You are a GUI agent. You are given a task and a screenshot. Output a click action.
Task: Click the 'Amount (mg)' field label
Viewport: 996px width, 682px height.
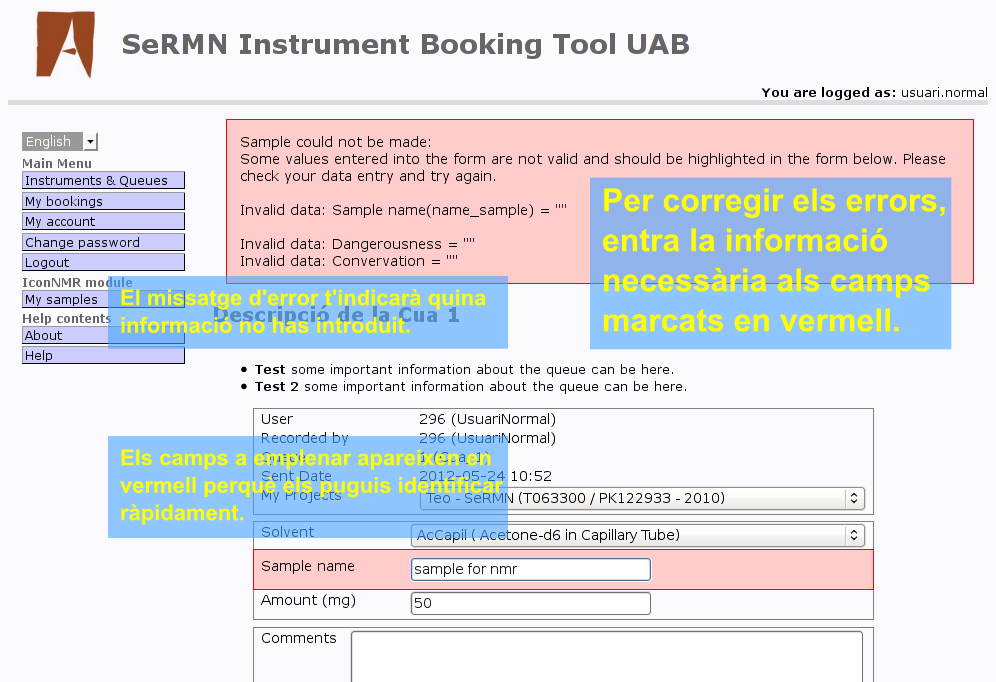[x=308, y=600]
